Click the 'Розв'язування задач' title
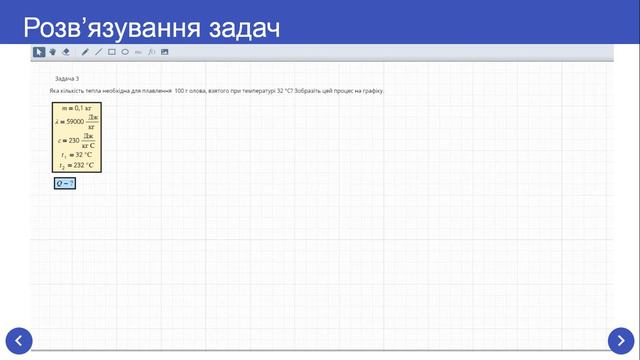This screenshot has width=640, height=360. [152, 28]
